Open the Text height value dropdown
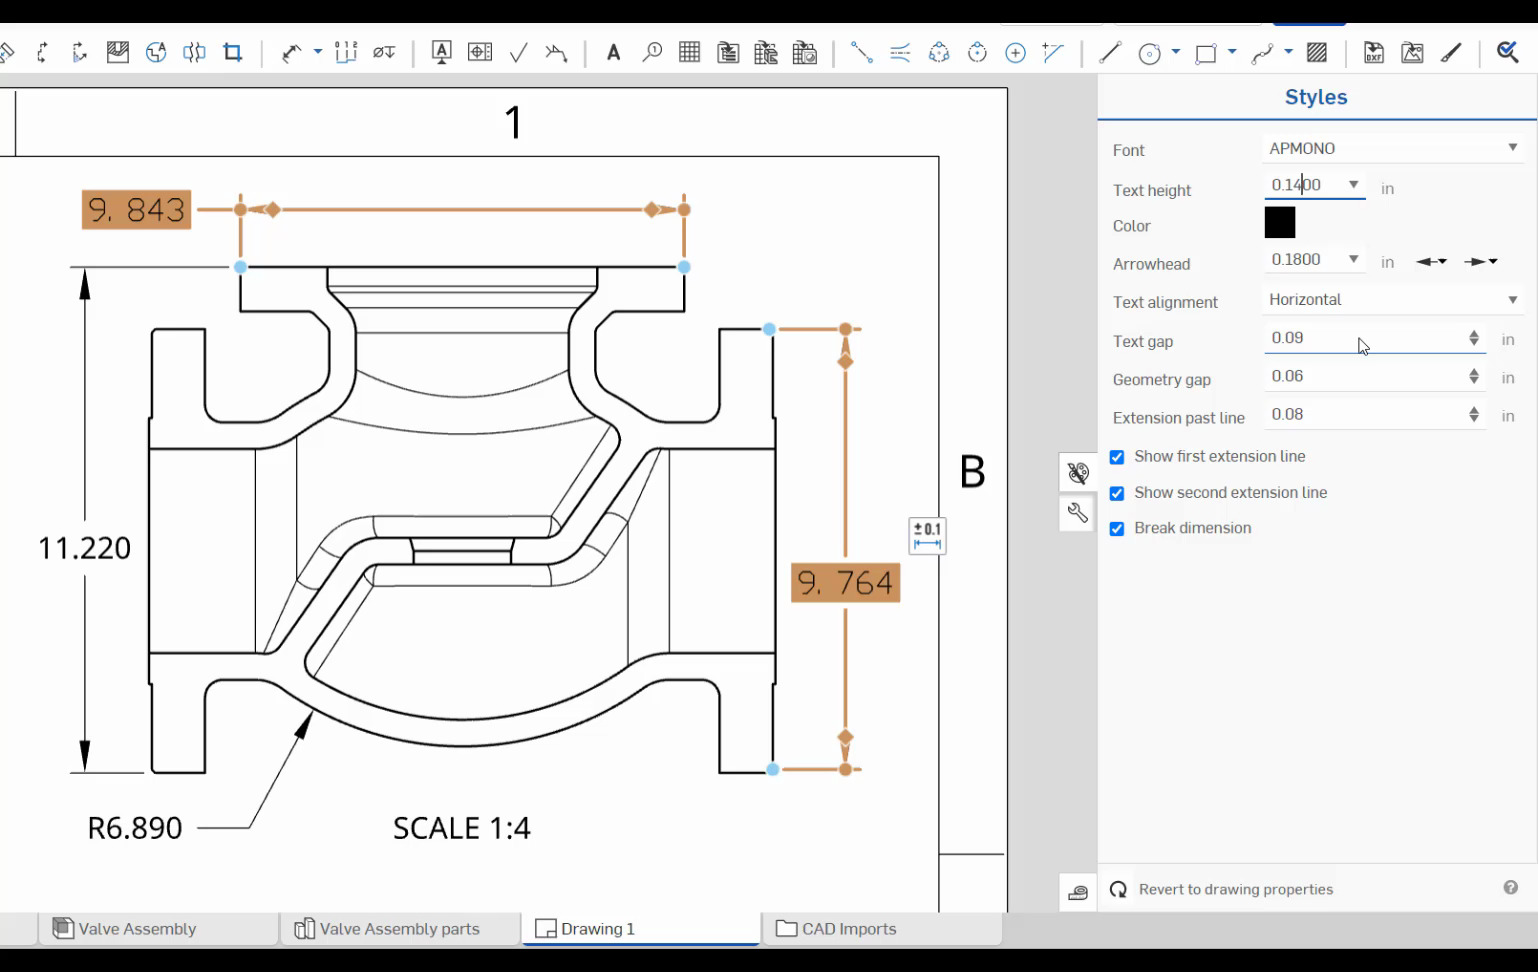The width and height of the screenshot is (1538, 972). [1353, 185]
